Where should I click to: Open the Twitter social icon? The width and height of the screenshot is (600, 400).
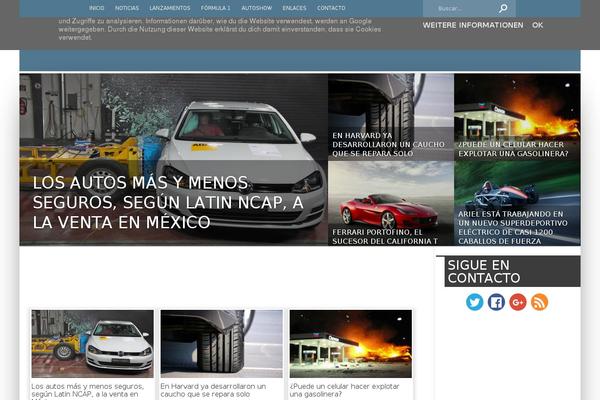pyautogui.click(x=474, y=302)
